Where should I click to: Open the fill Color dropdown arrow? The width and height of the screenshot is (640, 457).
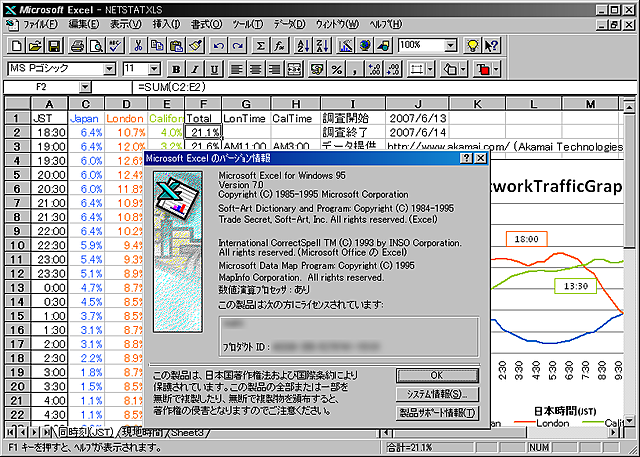coord(463,69)
